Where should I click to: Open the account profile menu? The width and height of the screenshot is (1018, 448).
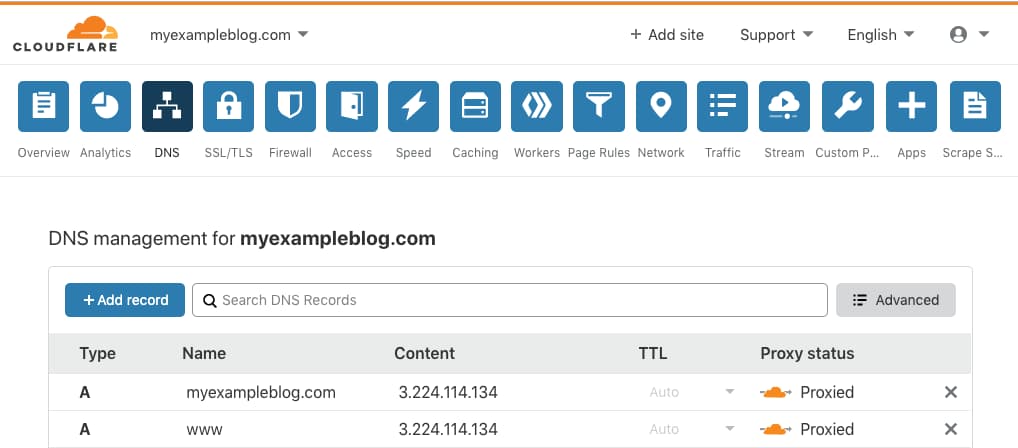pyautogui.click(x=969, y=35)
